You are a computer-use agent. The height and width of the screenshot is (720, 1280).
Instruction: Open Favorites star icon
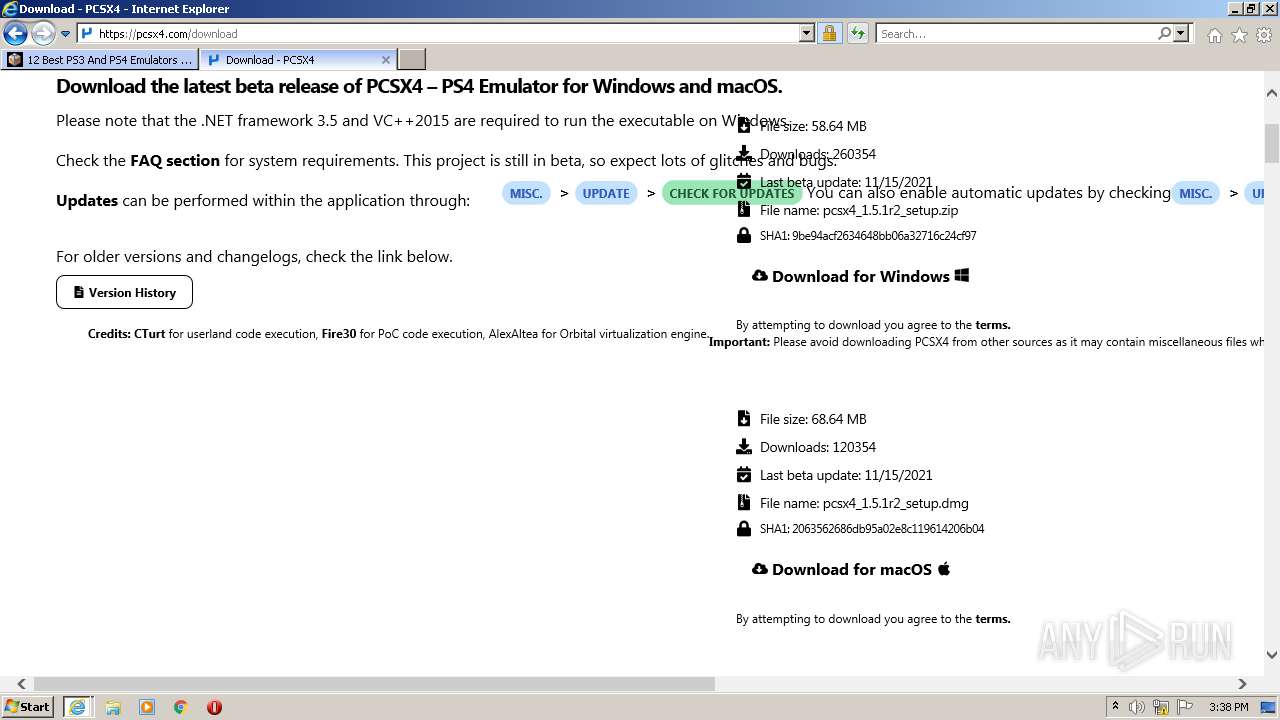pos(1239,35)
